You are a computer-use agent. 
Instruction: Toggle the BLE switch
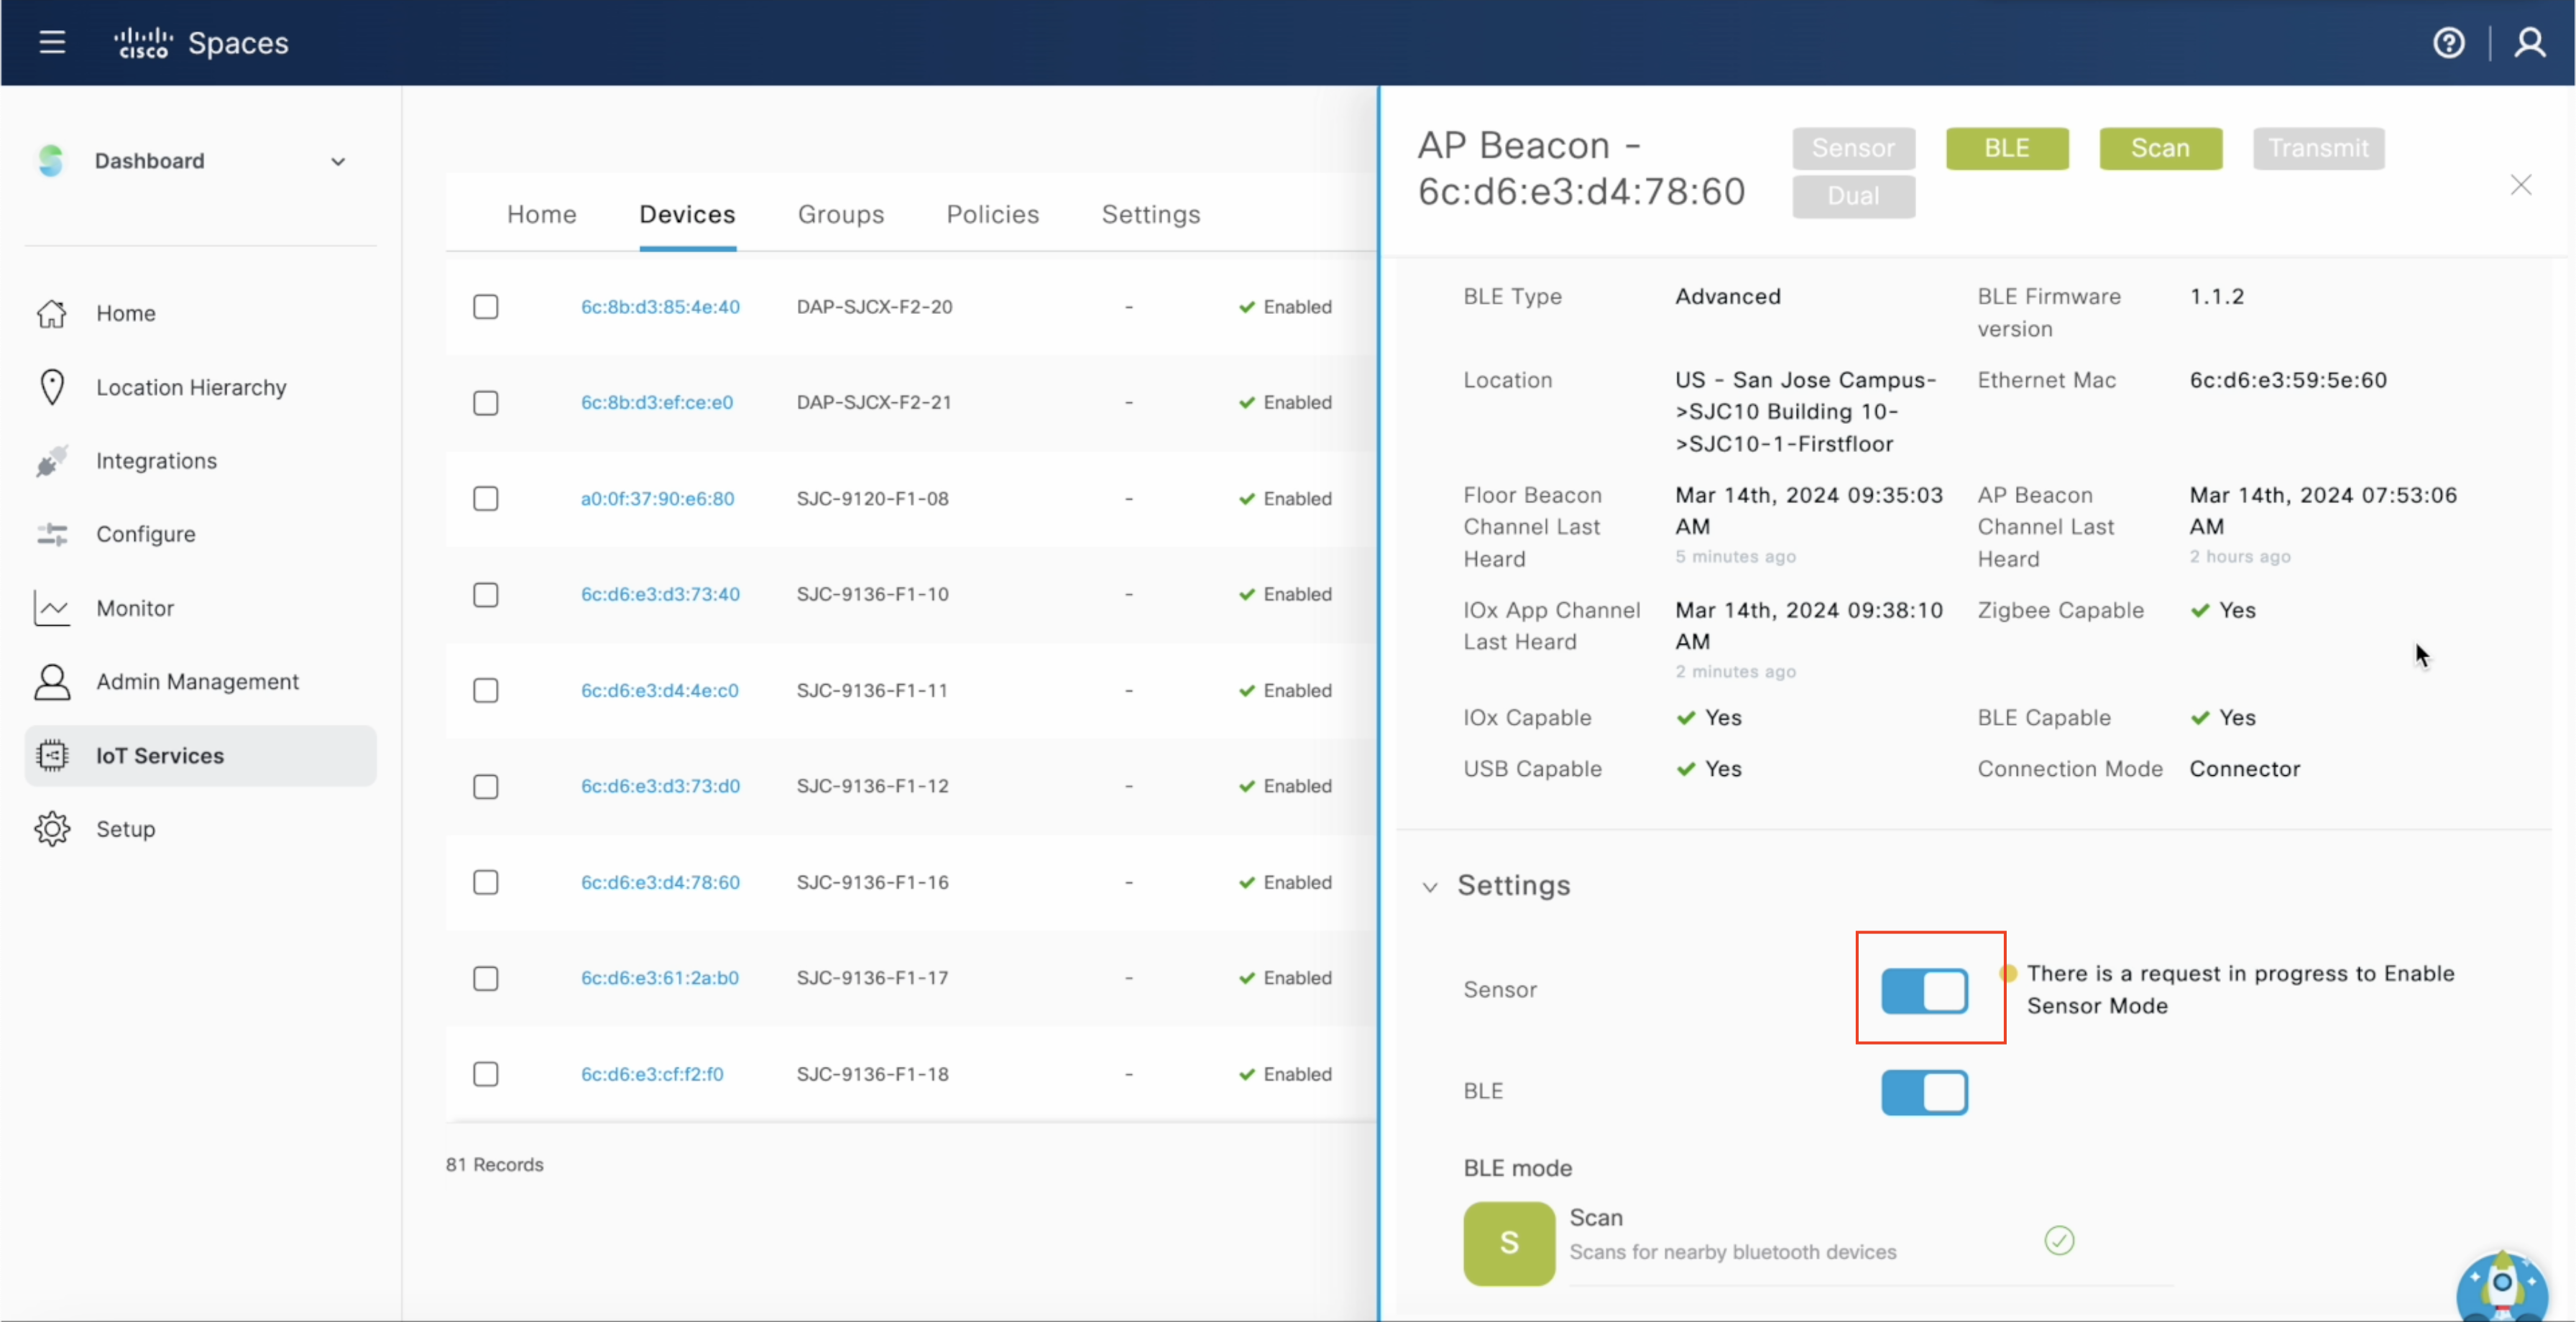coord(1924,1092)
